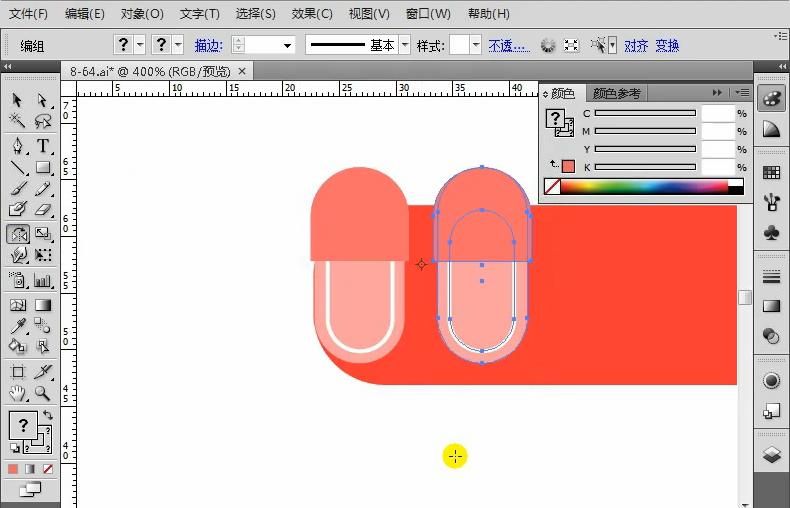
Task: Open the 效果(C) menu
Action: coord(312,14)
